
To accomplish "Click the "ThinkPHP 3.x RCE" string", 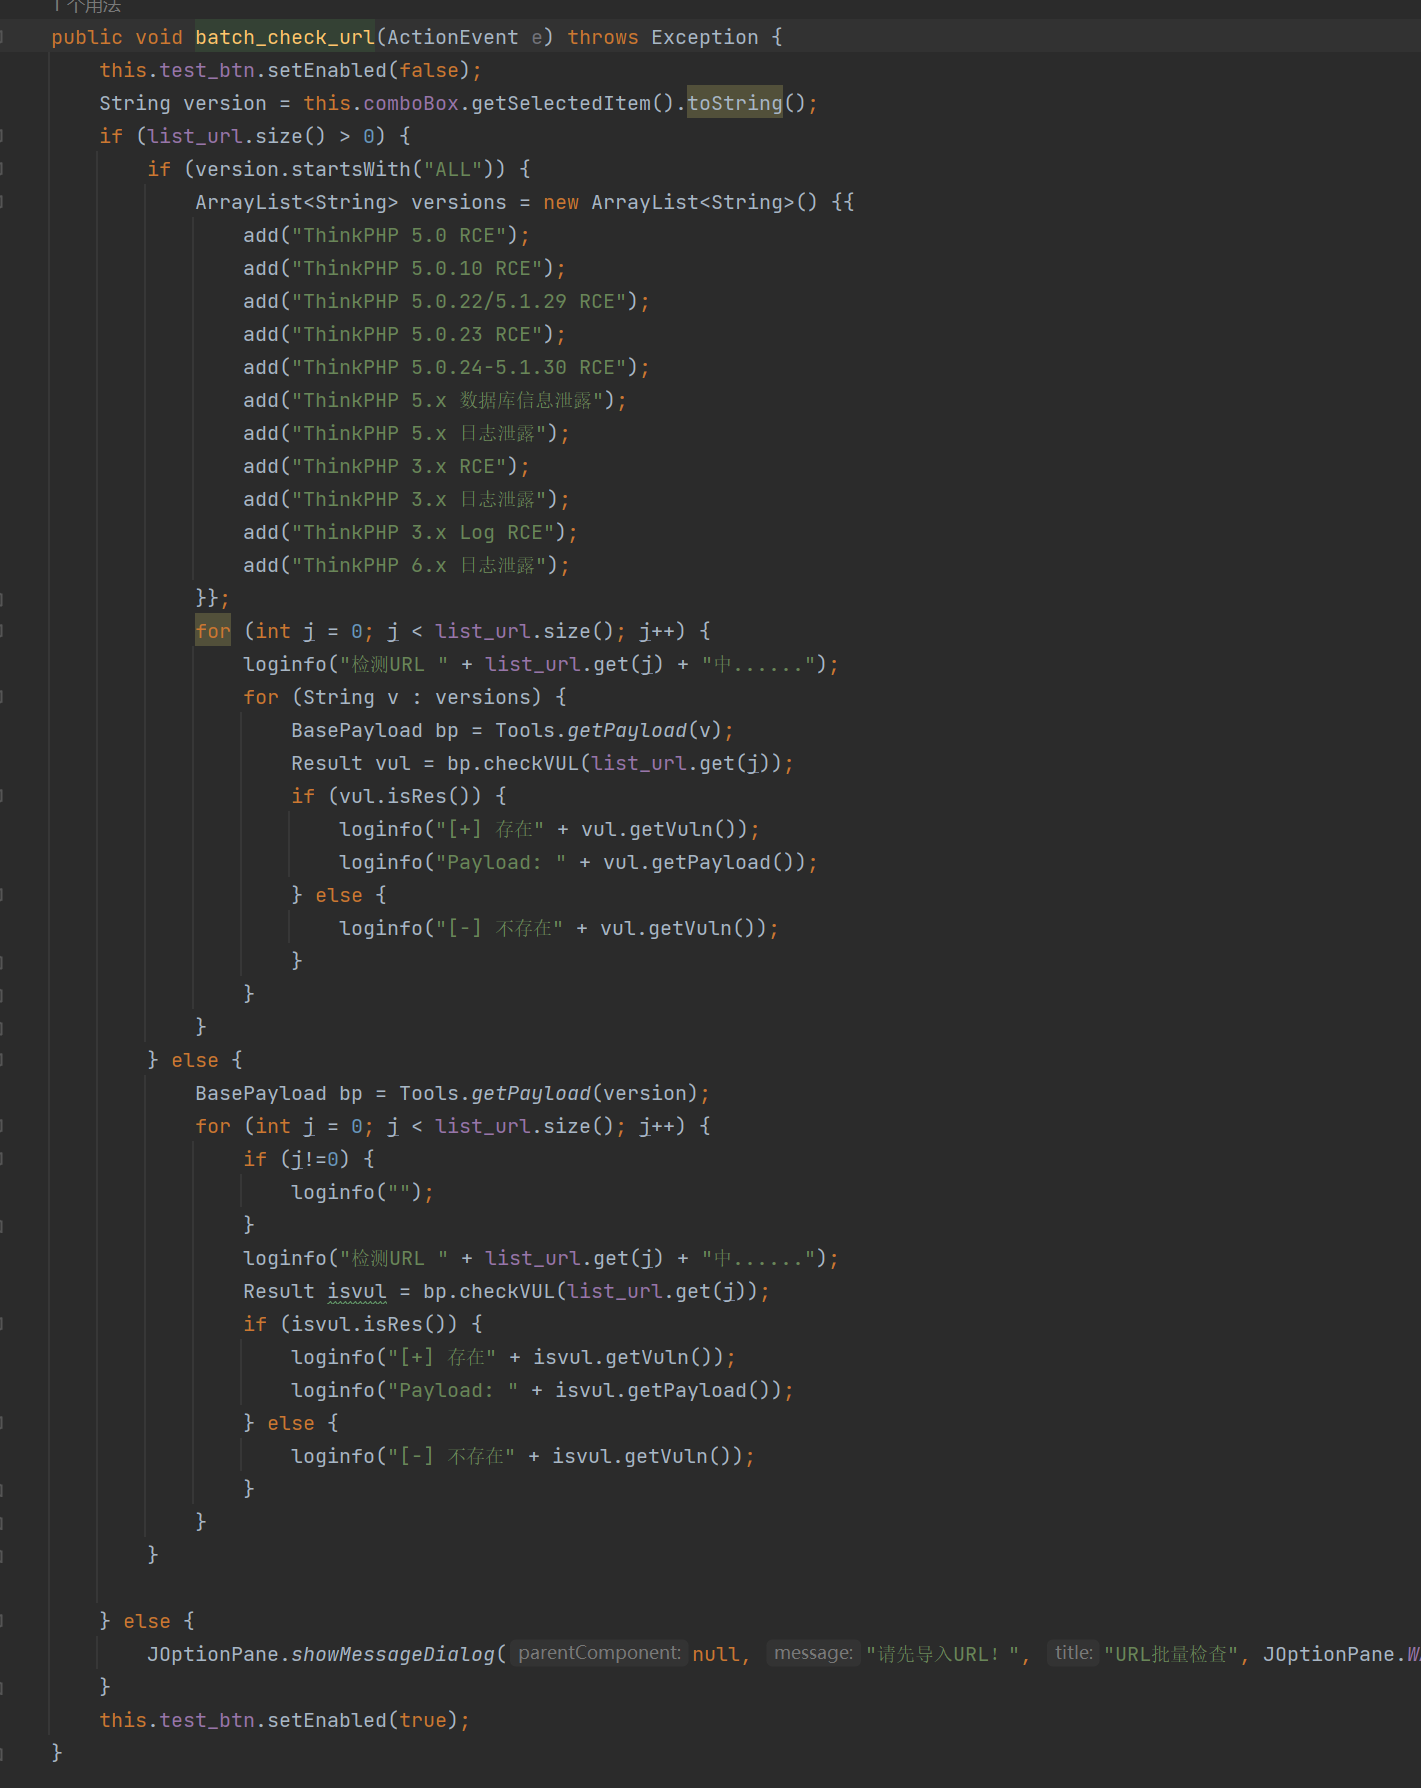I will click(399, 466).
